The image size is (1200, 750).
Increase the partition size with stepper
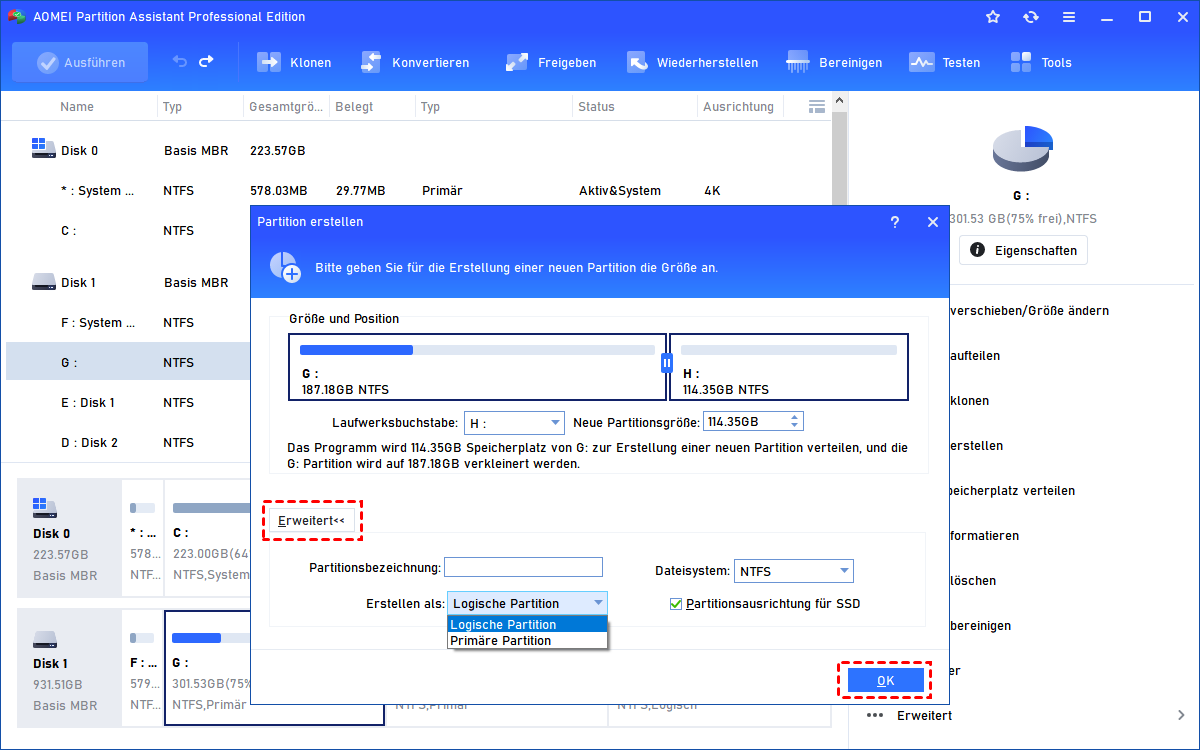coord(795,417)
